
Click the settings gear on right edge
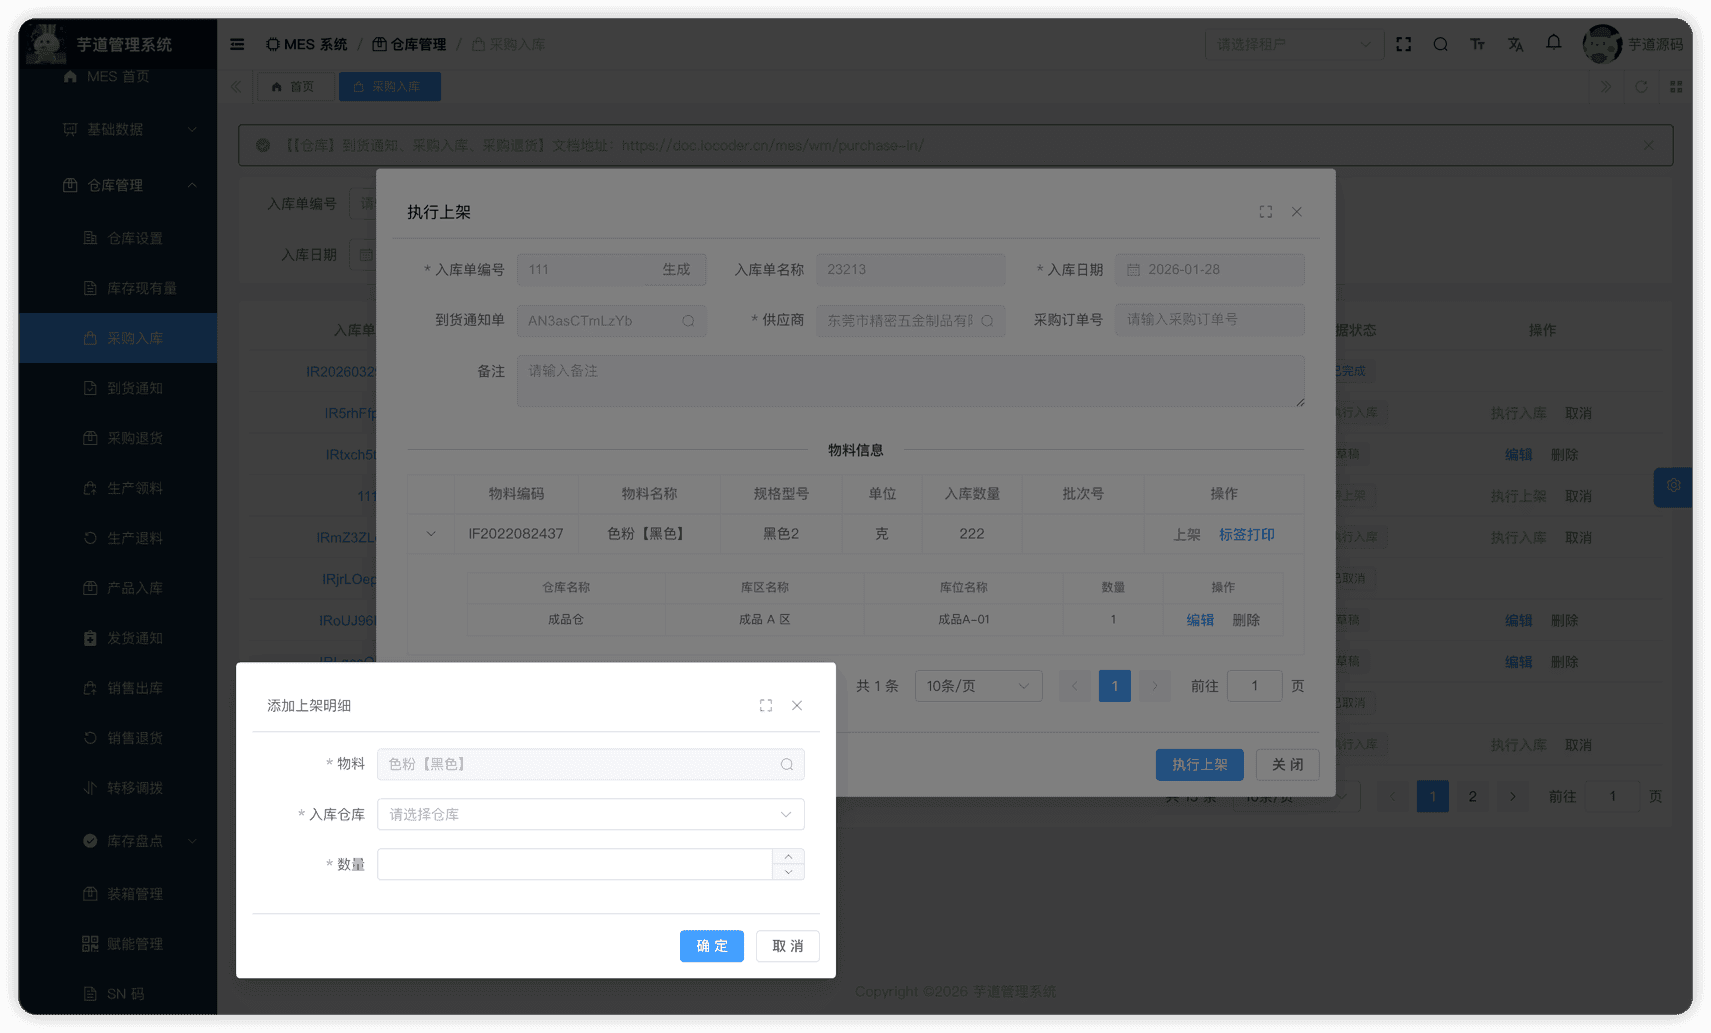click(1673, 487)
